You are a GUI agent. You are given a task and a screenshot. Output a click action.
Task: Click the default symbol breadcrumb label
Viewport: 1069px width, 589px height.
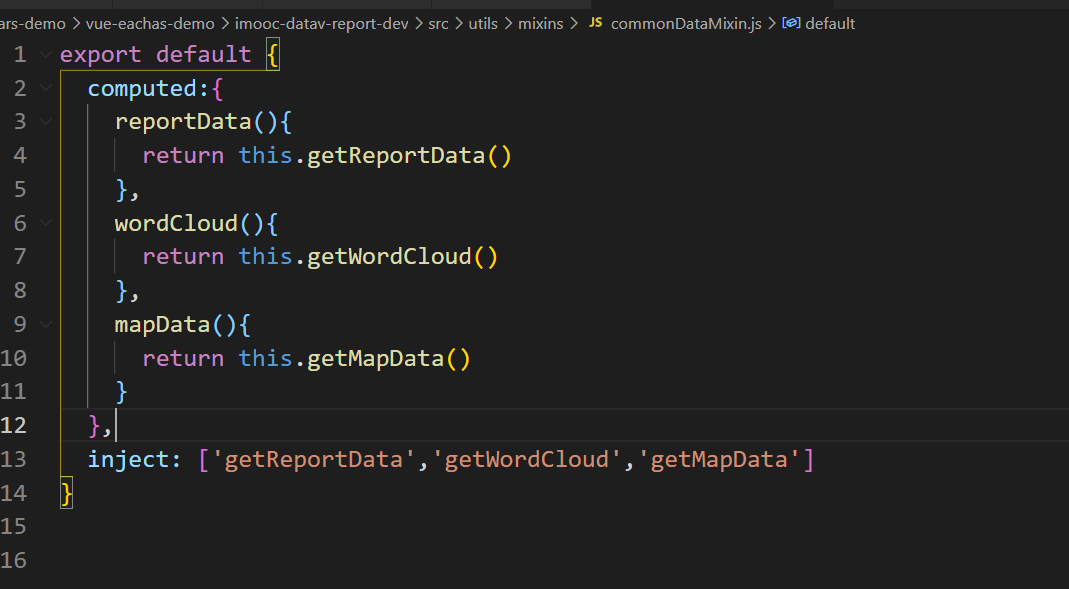tap(830, 23)
